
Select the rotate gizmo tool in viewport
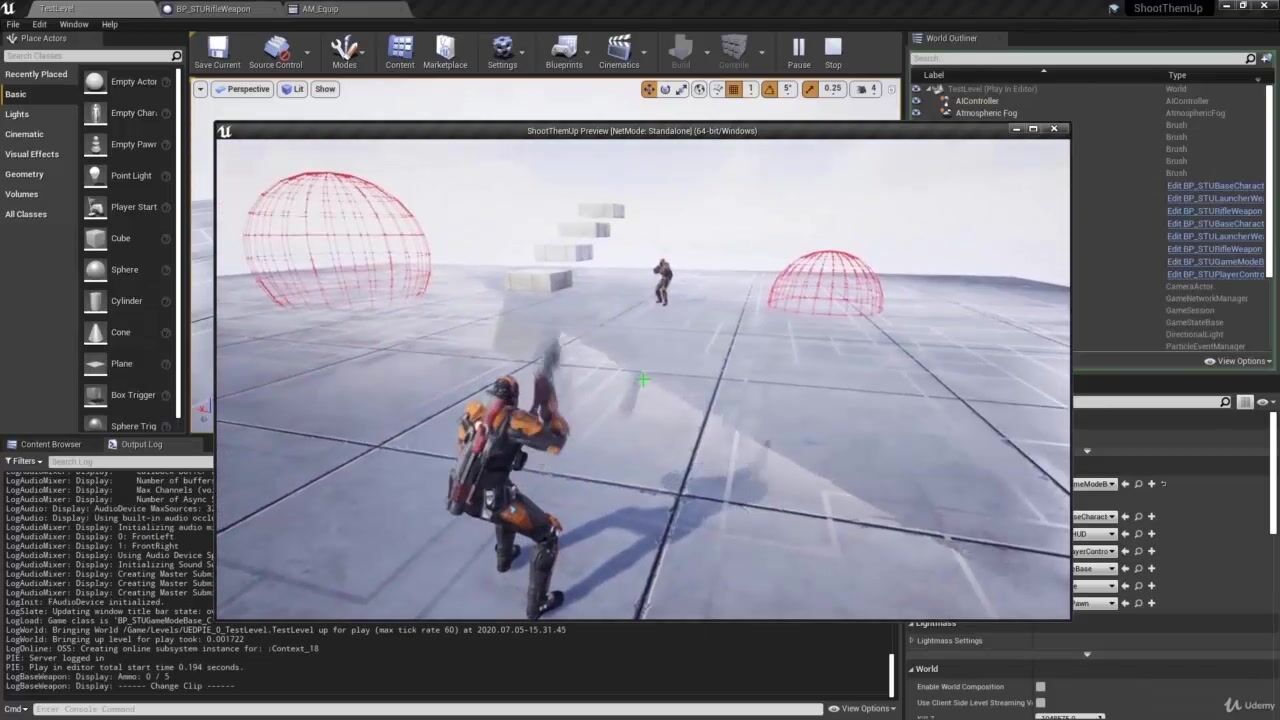[665, 89]
